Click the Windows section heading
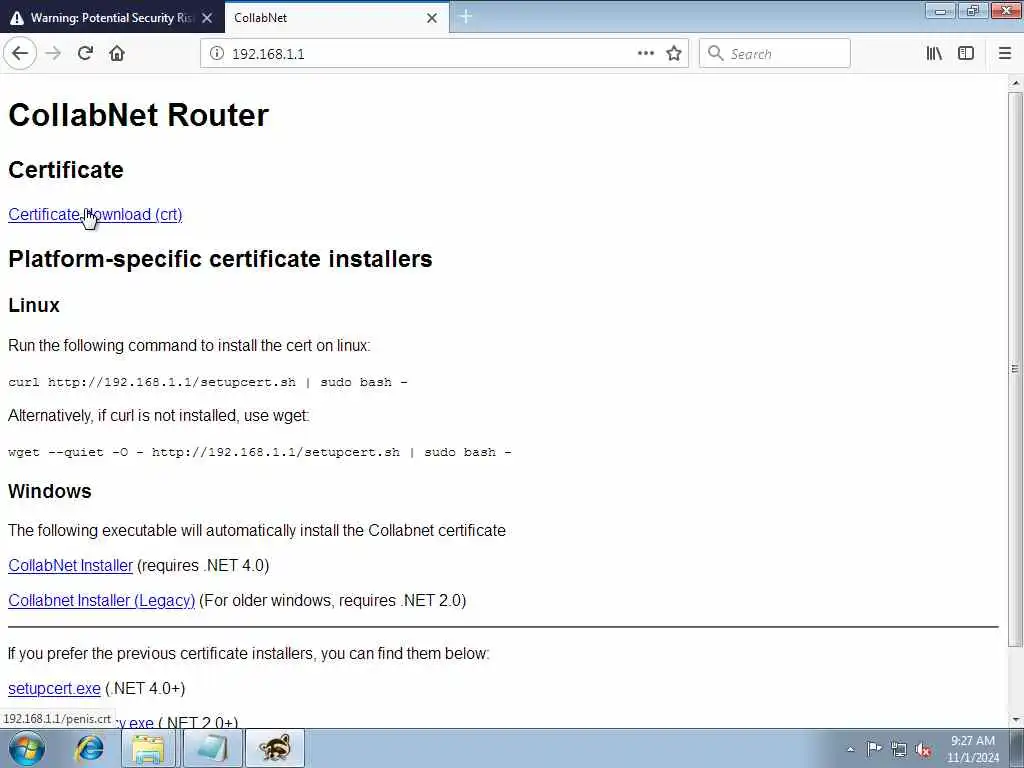Viewport: 1024px width, 768px height. point(50,491)
